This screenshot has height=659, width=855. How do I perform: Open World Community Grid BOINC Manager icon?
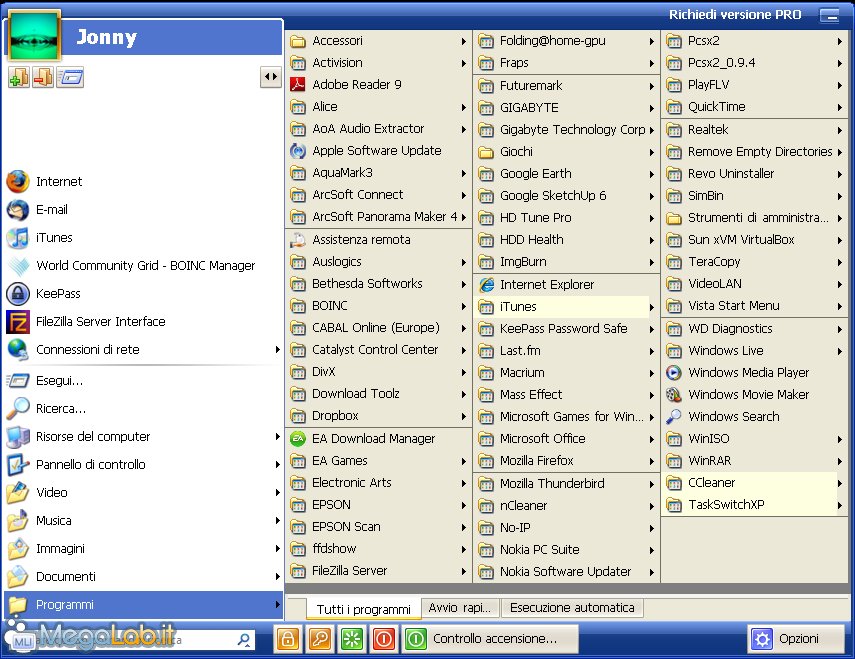(x=17, y=266)
